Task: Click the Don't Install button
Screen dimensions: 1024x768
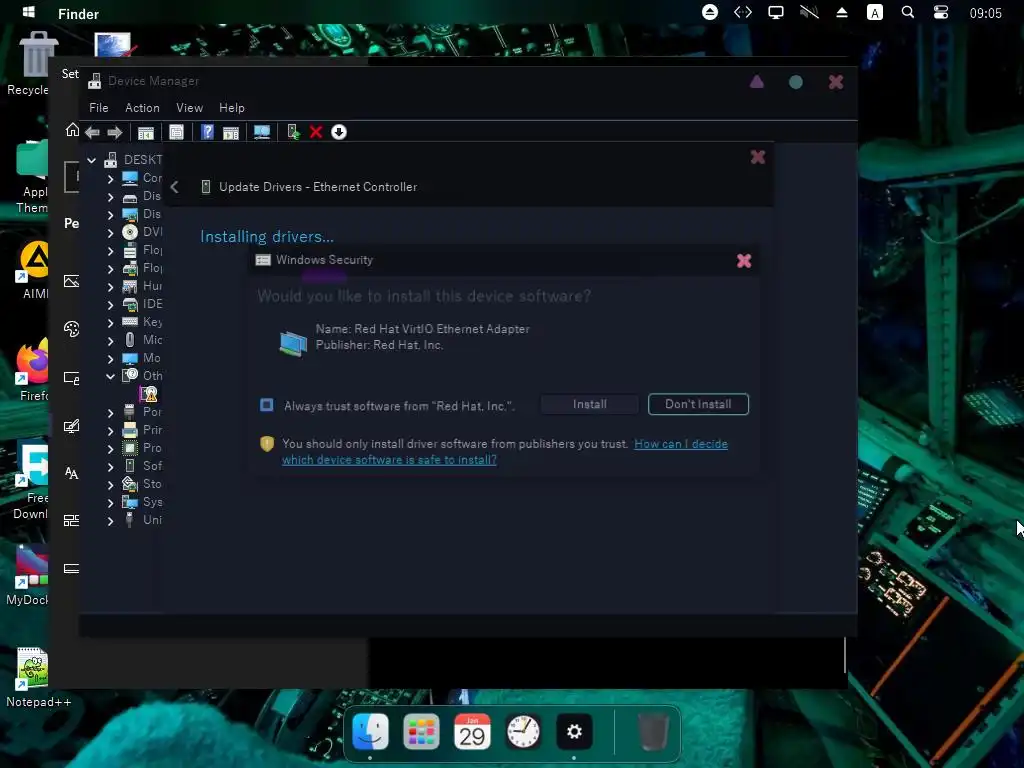Action: click(x=698, y=404)
